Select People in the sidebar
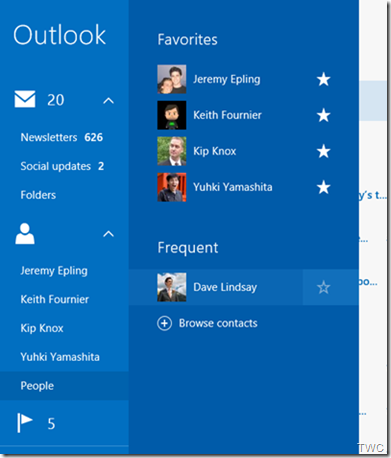Viewport: 391px width, 458px height. click(x=64, y=386)
